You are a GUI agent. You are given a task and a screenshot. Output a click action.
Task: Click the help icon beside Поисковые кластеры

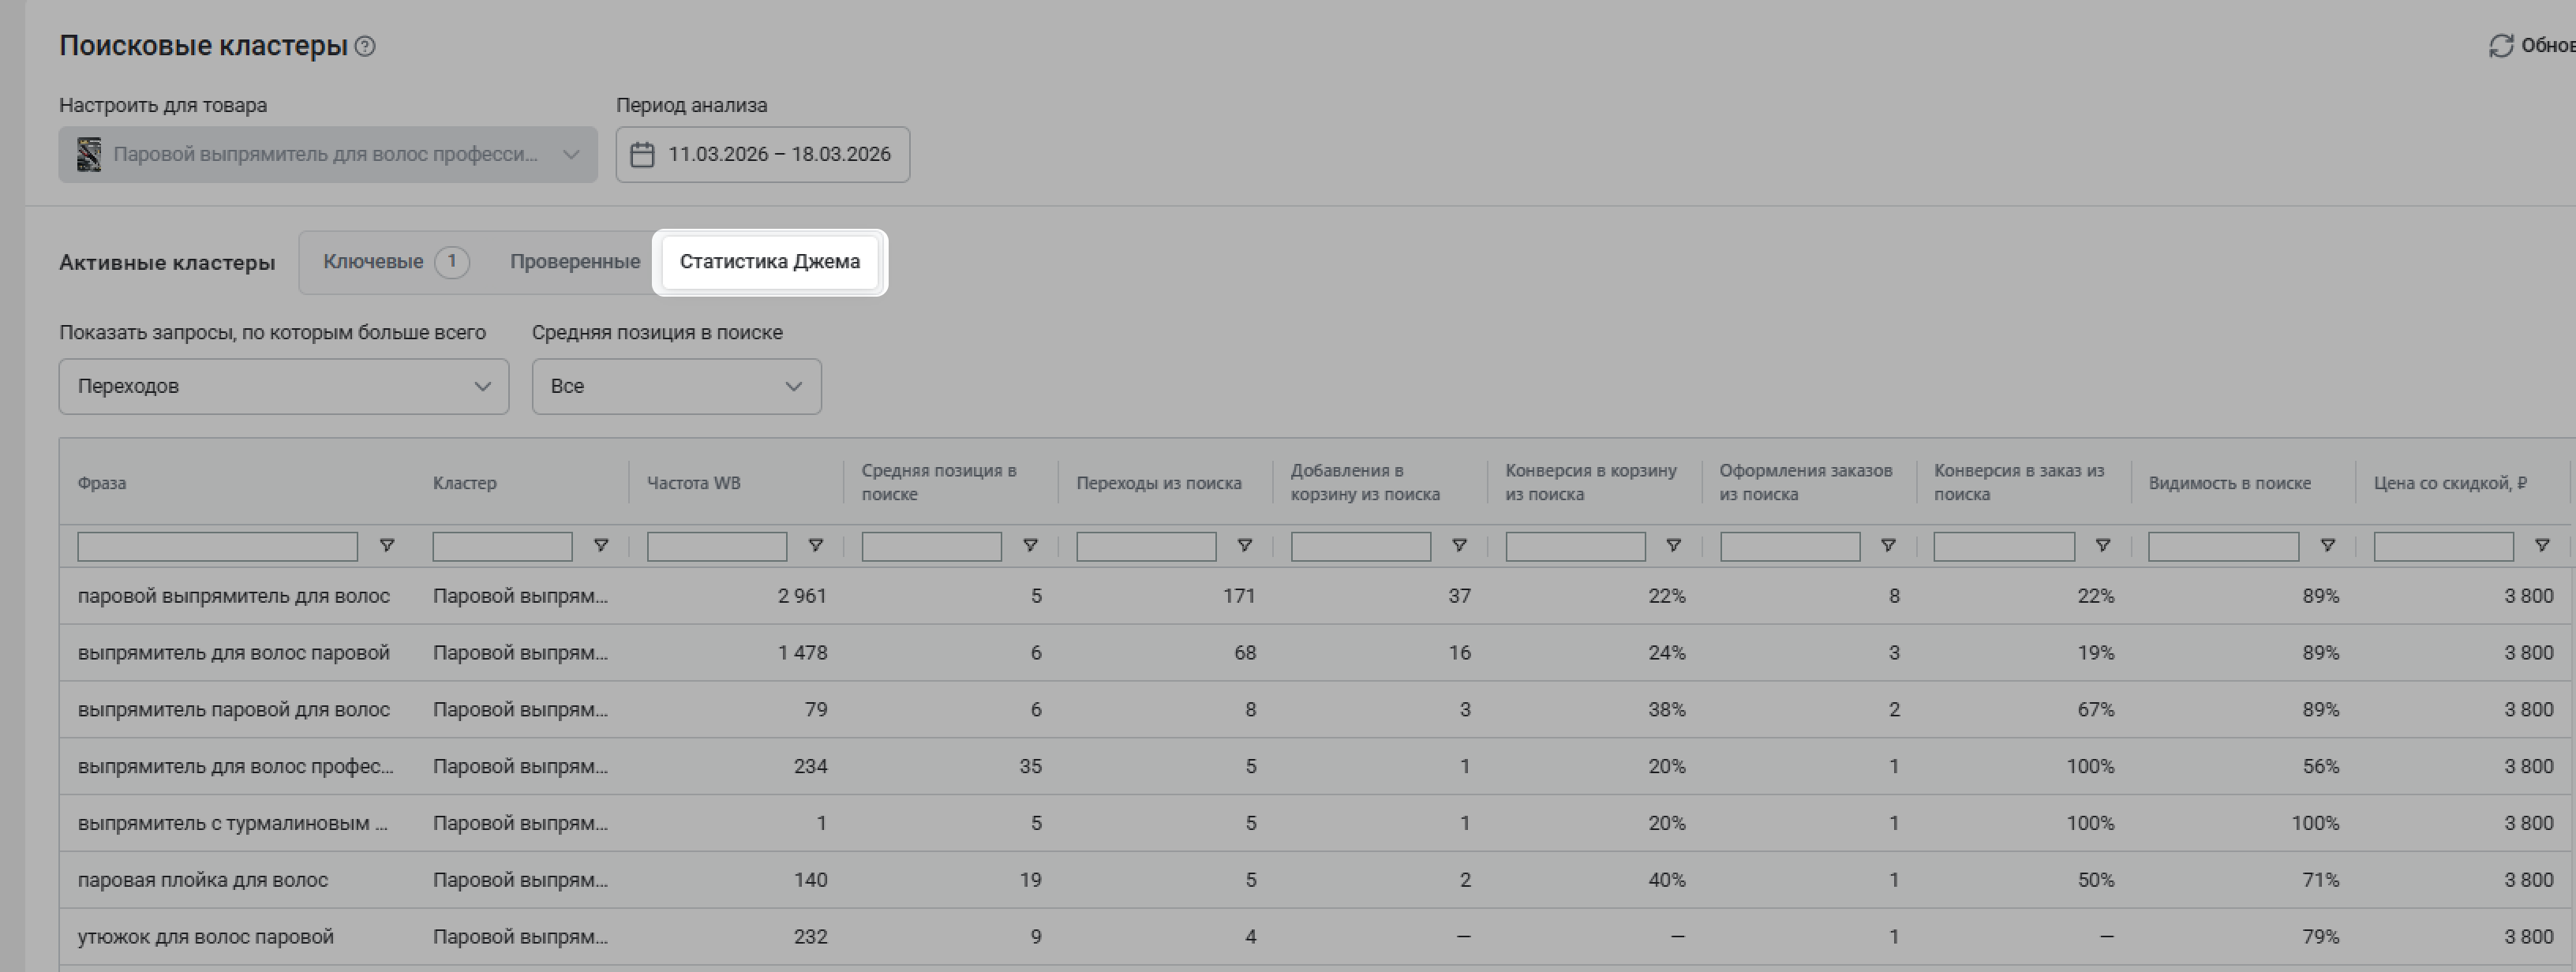point(365,46)
